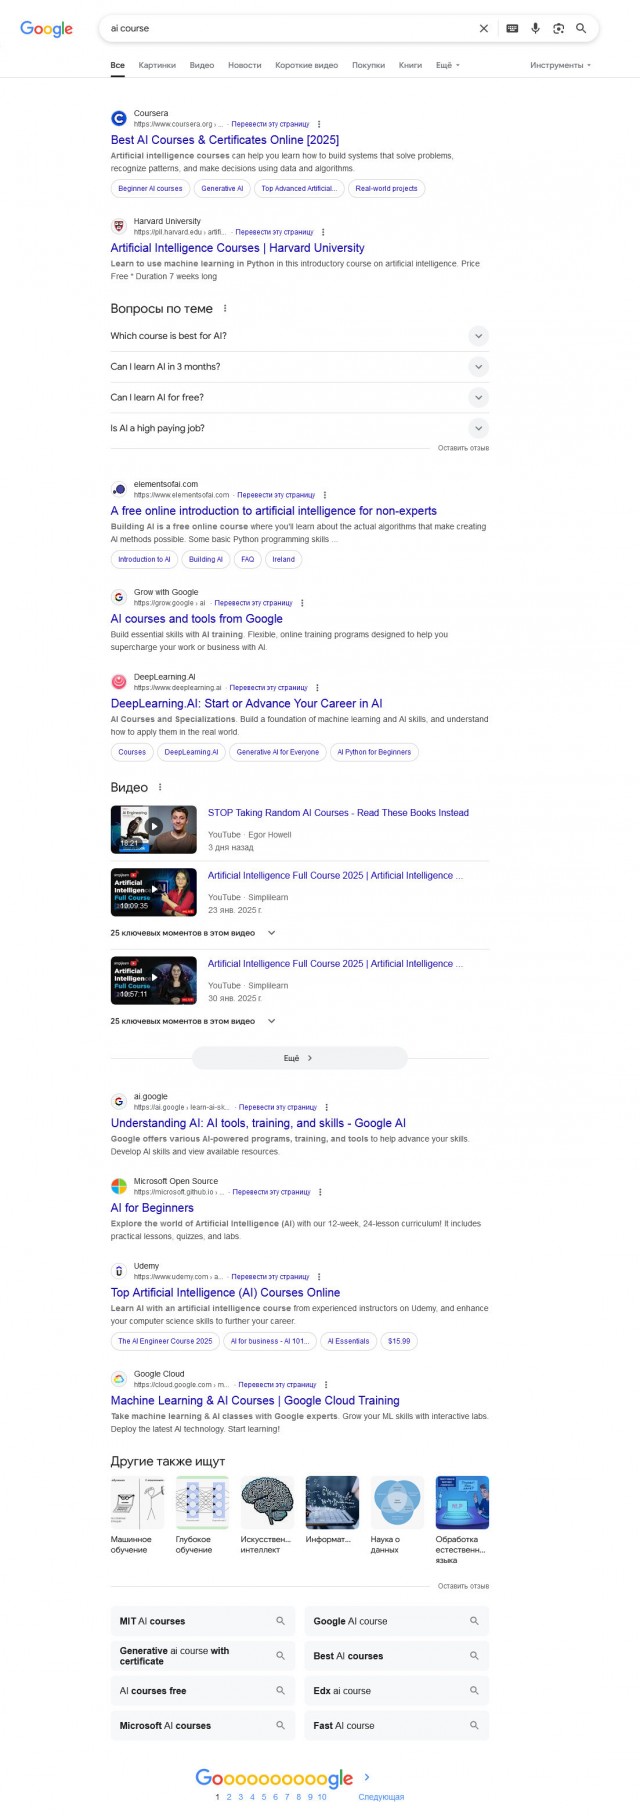Expand question Which course is best for AI?
Screen dimensions: 640x1816
(299, 336)
